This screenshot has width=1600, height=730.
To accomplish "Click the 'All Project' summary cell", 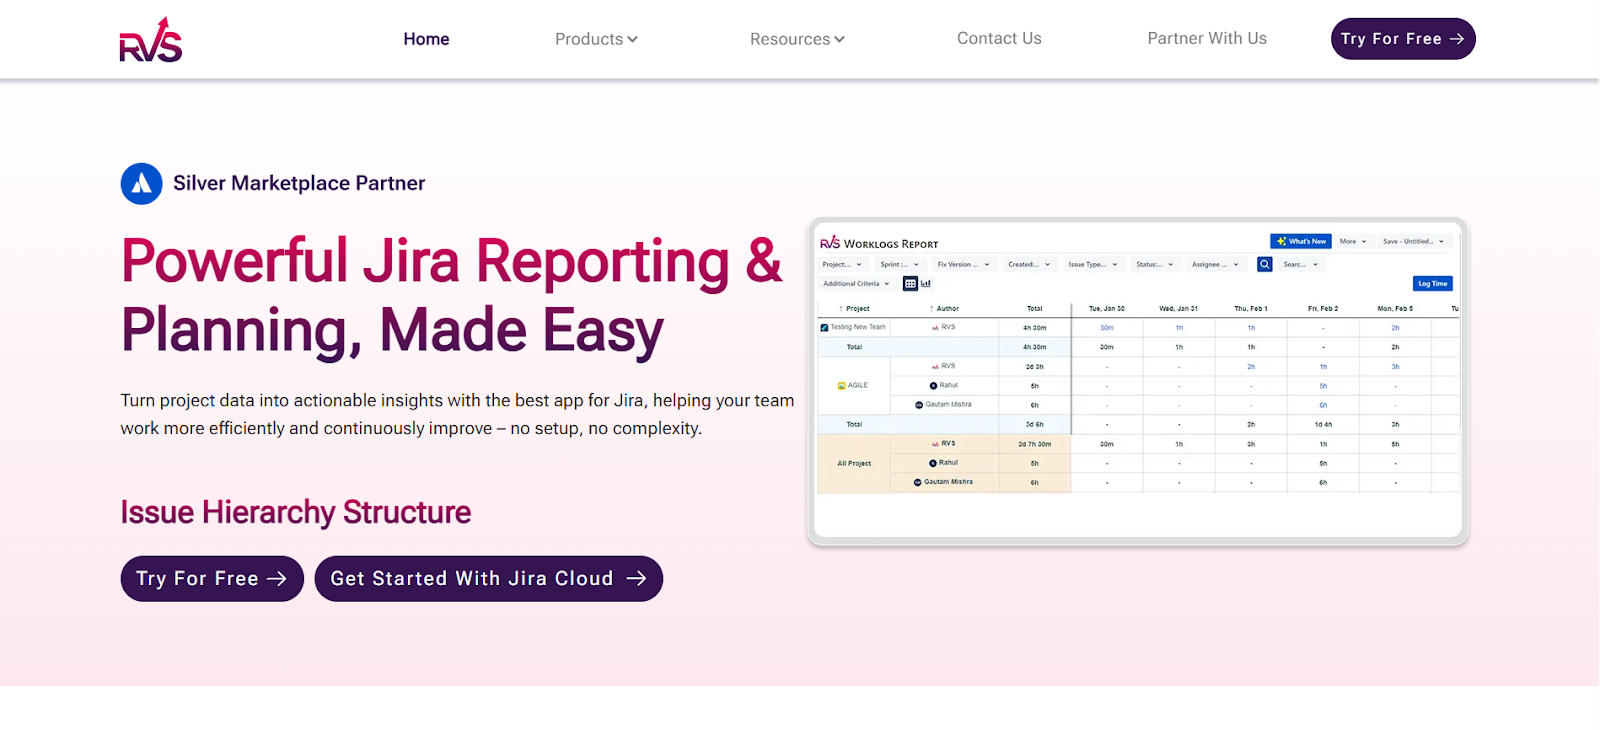I will [x=854, y=463].
